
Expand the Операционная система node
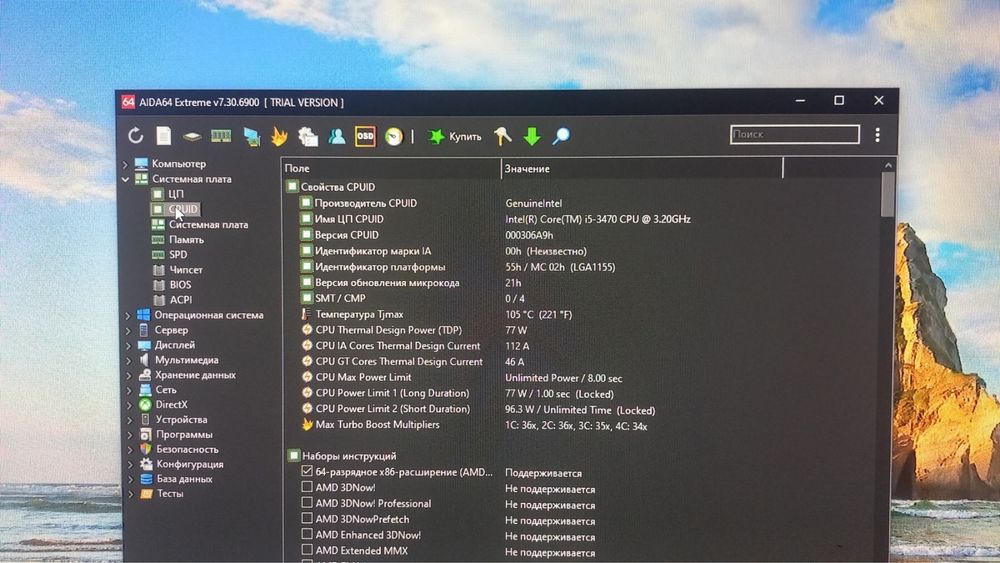[128, 316]
